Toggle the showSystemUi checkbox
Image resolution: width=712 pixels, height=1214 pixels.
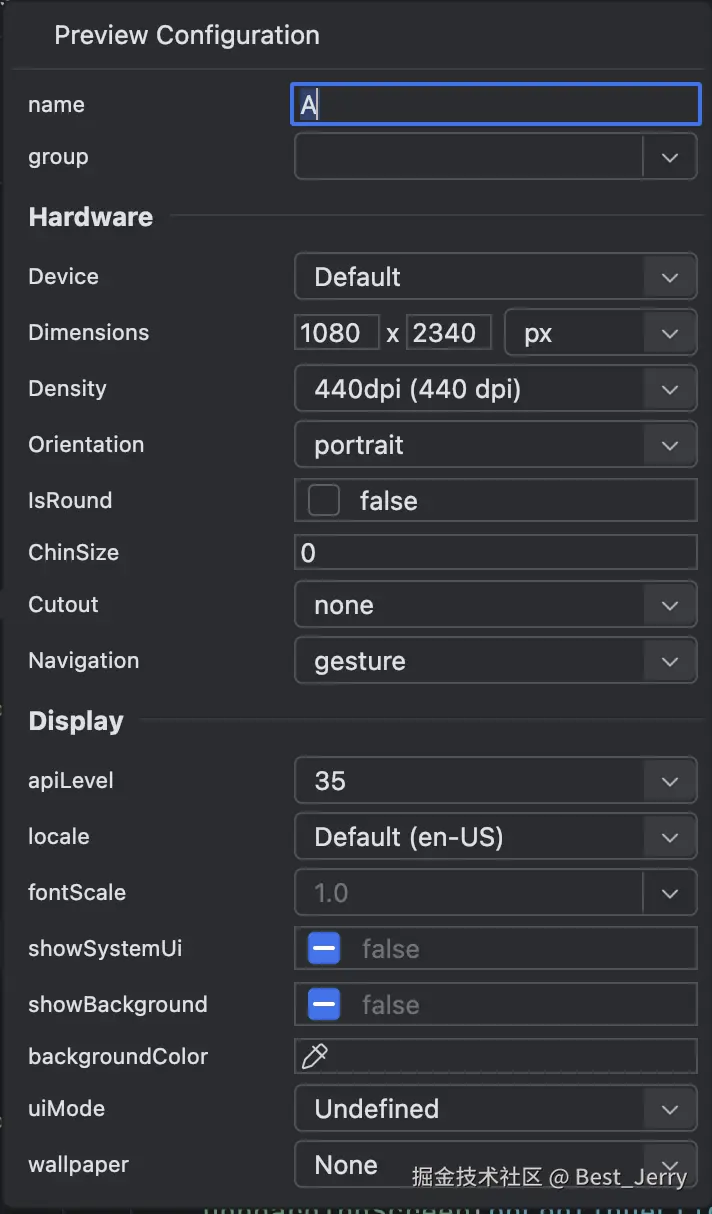(324, 948)
